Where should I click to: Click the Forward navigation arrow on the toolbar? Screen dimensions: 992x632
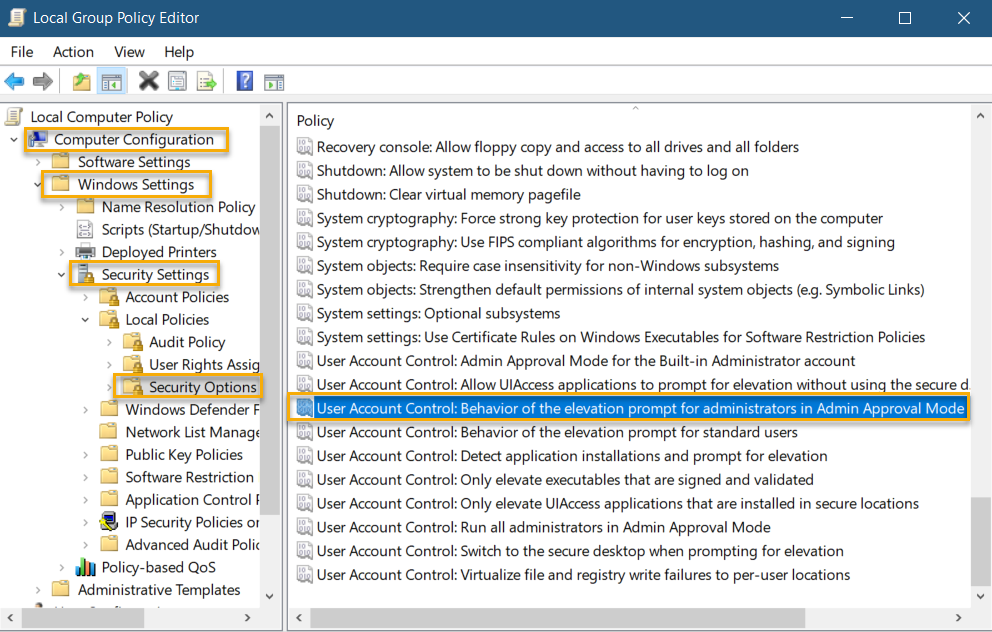(42, 81)
